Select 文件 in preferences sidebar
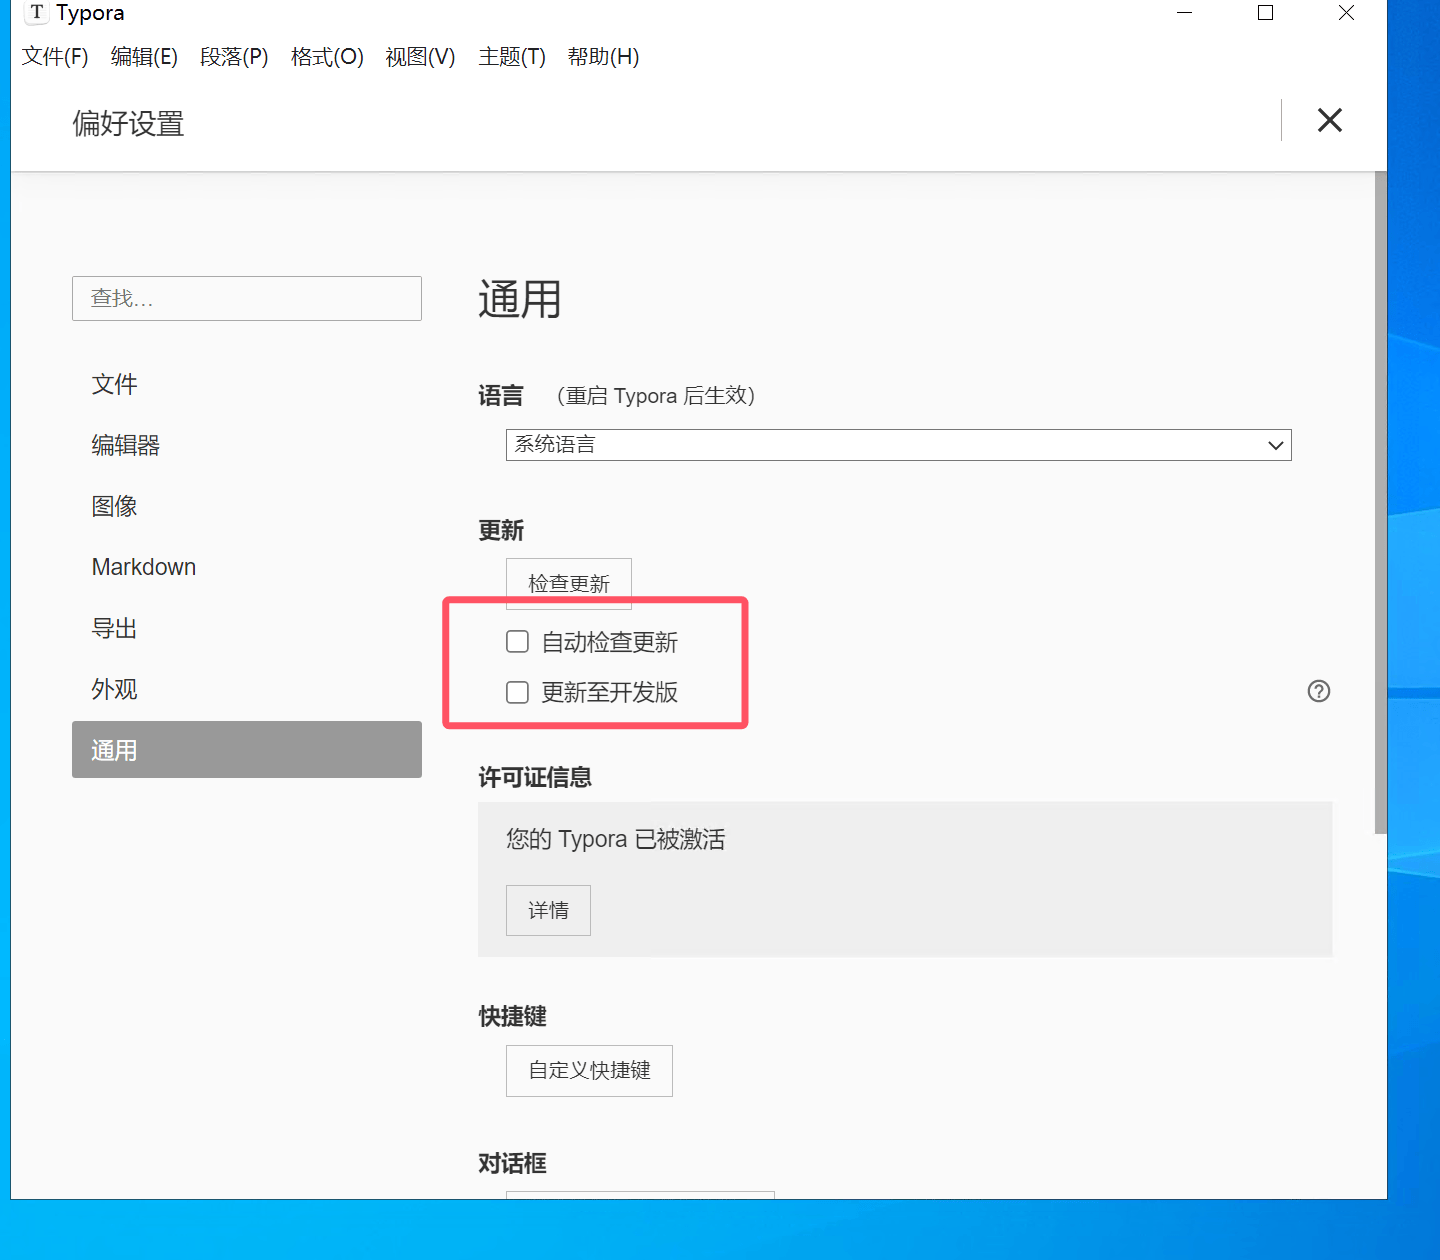This screenshot has width=1440, height=1260. coord(247,384)
